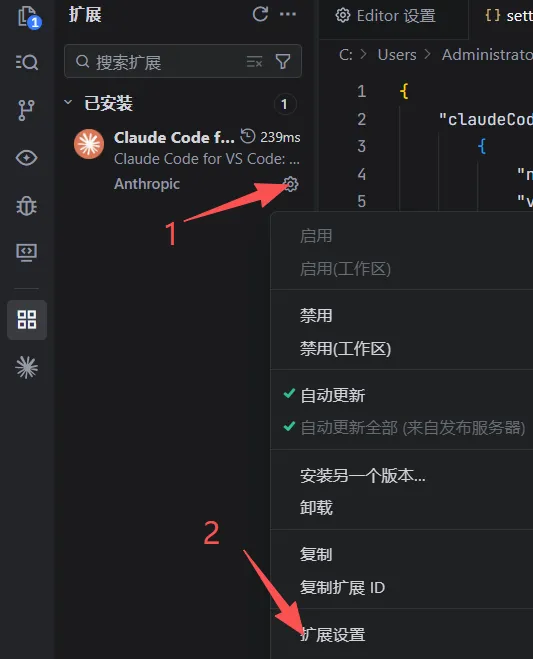Choose 卸载 from the context menu
Image resolution: width=533 pixels, height=659 pixels.
tap(316, 508)
